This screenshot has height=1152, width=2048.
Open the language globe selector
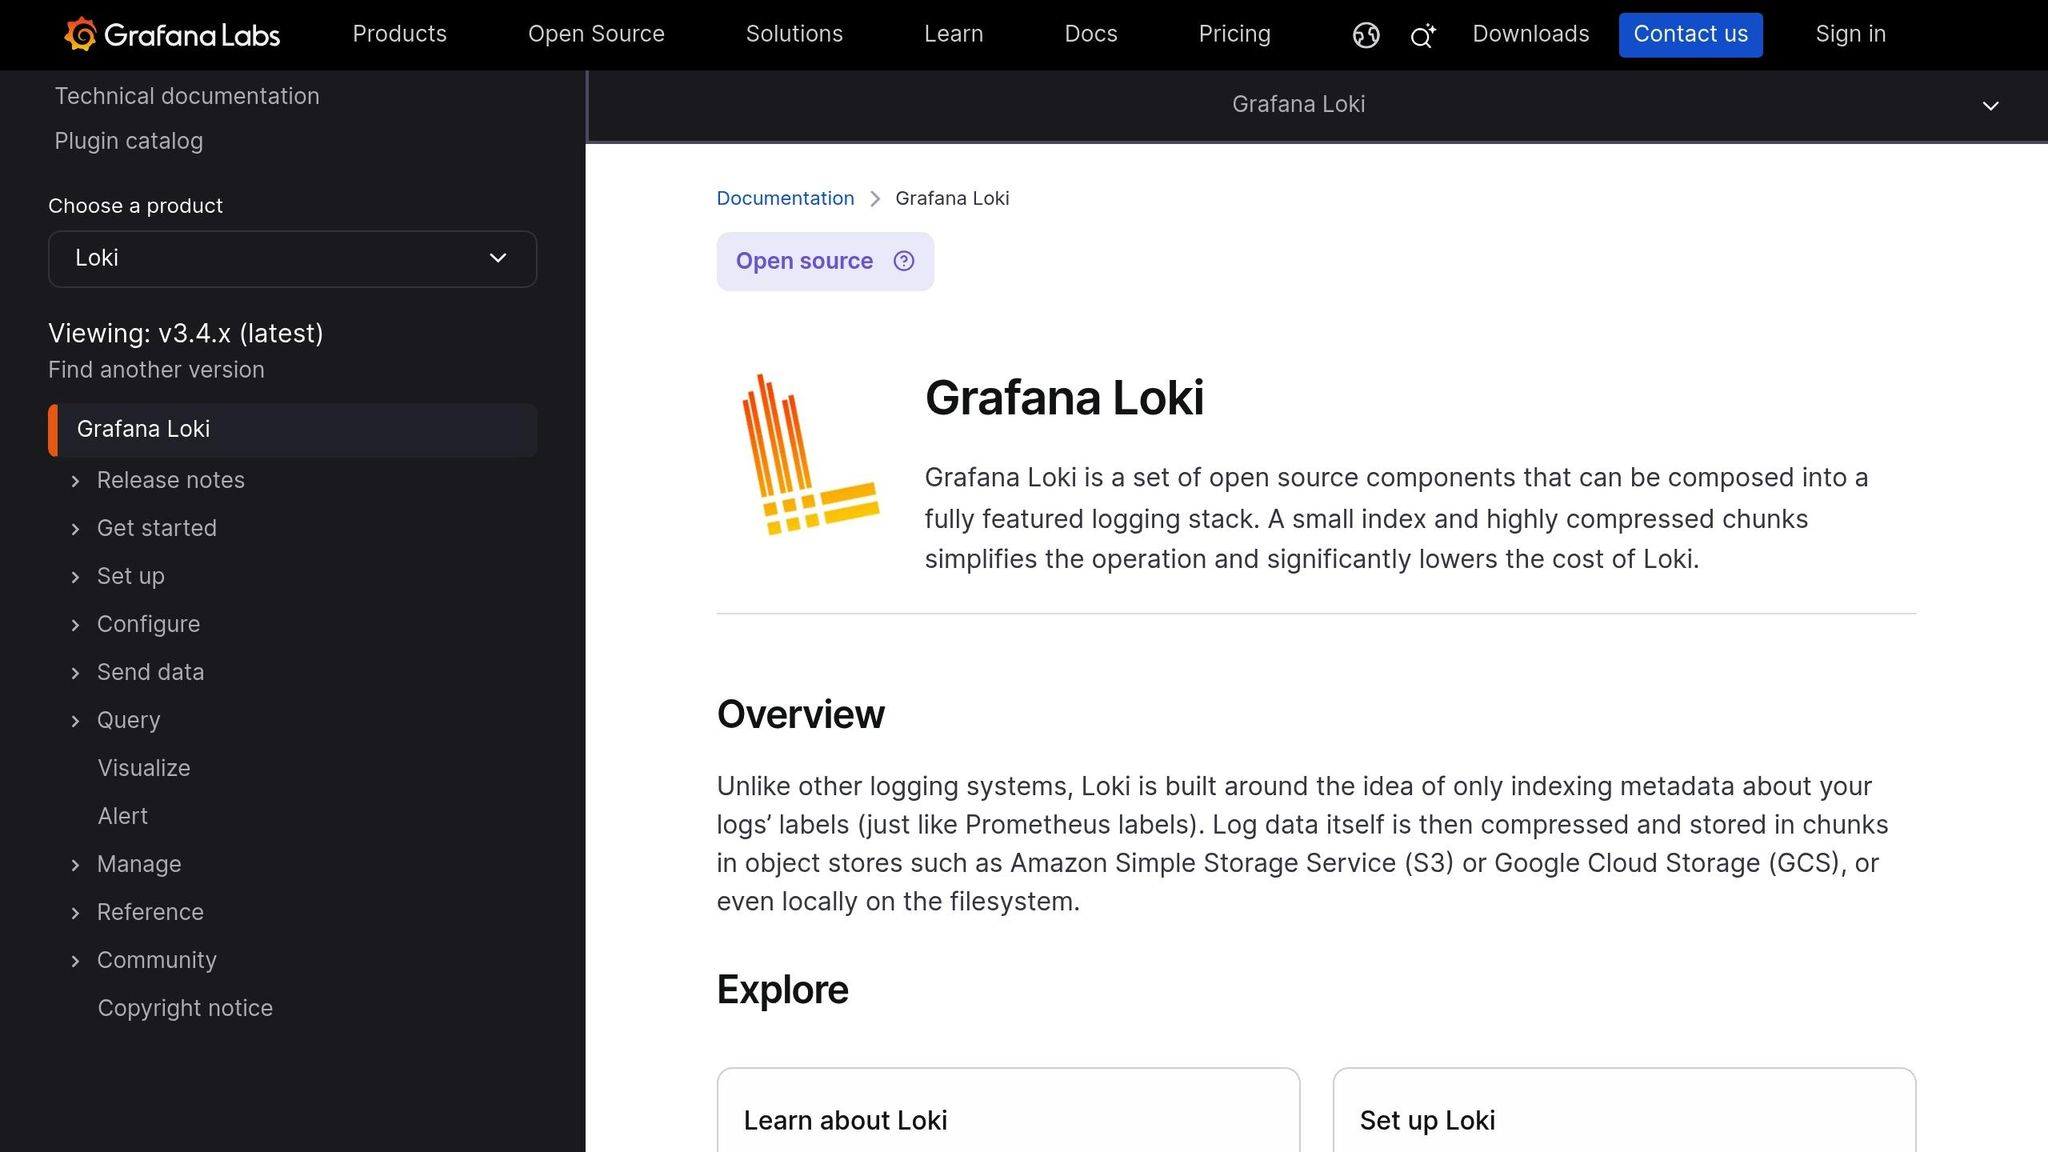click(x=1364, y=34)
